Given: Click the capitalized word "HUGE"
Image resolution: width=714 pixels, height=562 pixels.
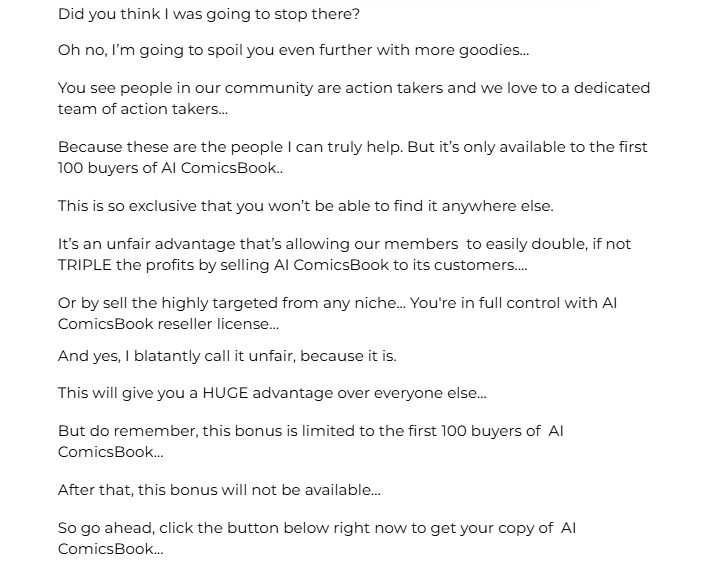Looking at the screenshot, I should coord(224,393).
